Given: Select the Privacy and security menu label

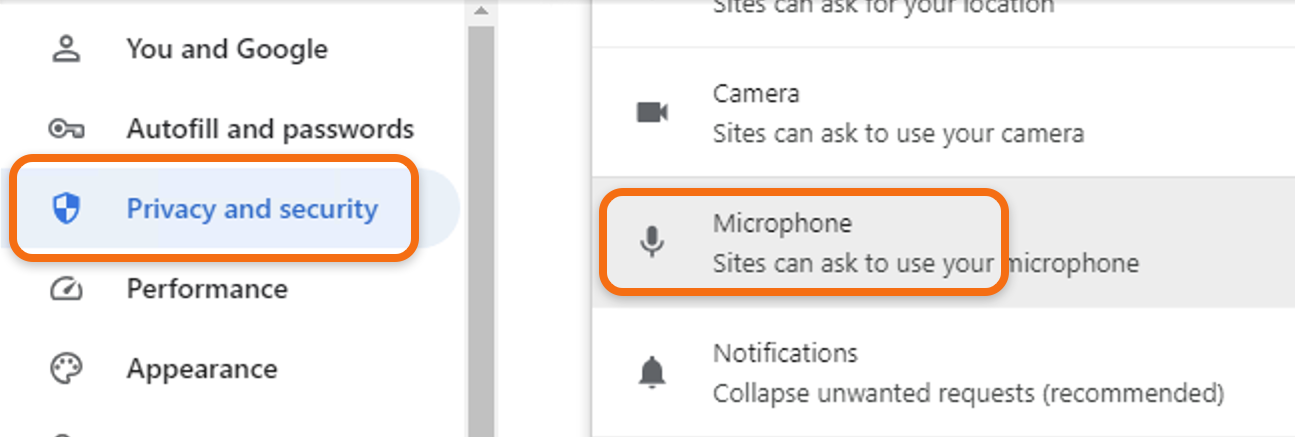Looking at the screenshot, I should pyautogui.click(x=252, y=209).
